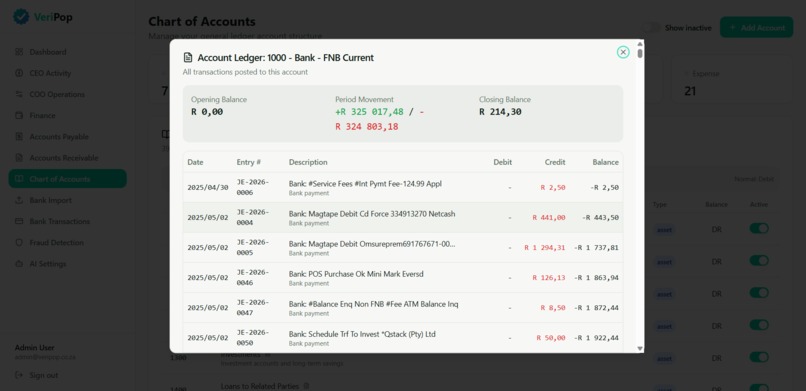Click the 2025/04/30 date cell
Screen dimensions: 806x391
tap(208, 188)
